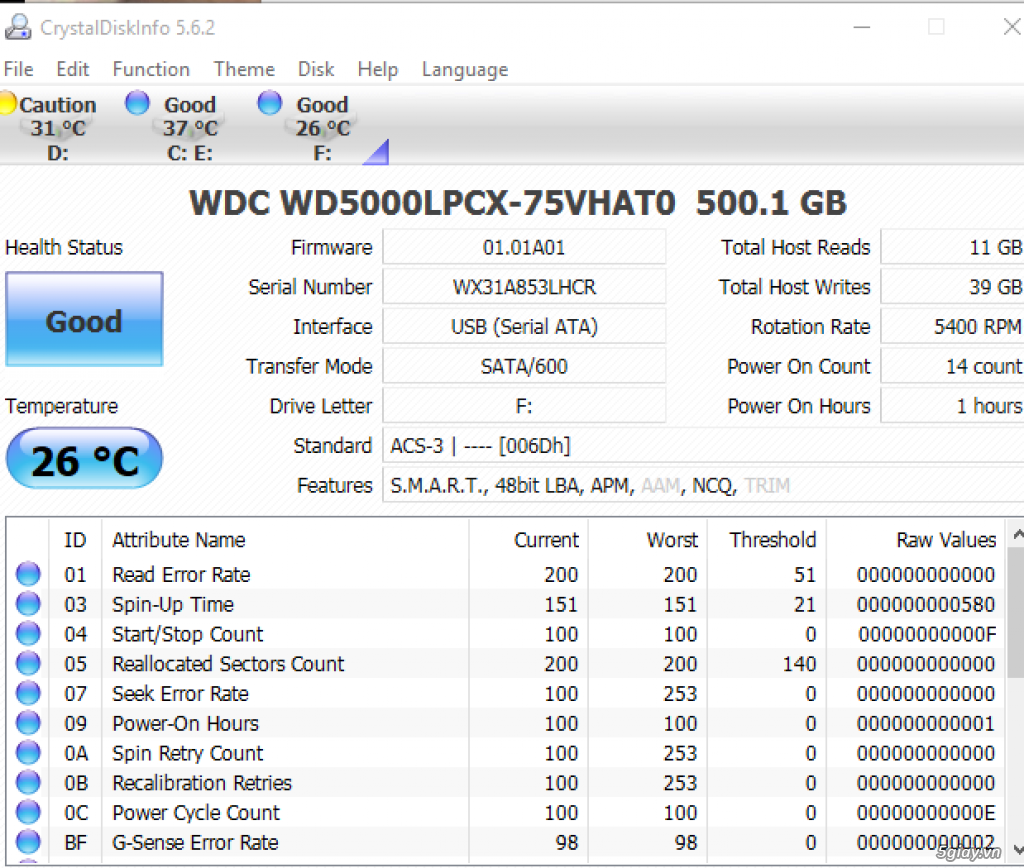Viewport: 1024px width, 868px height.
Task: Click the status orb for Power-On Hours
Action: coord(28,723)
